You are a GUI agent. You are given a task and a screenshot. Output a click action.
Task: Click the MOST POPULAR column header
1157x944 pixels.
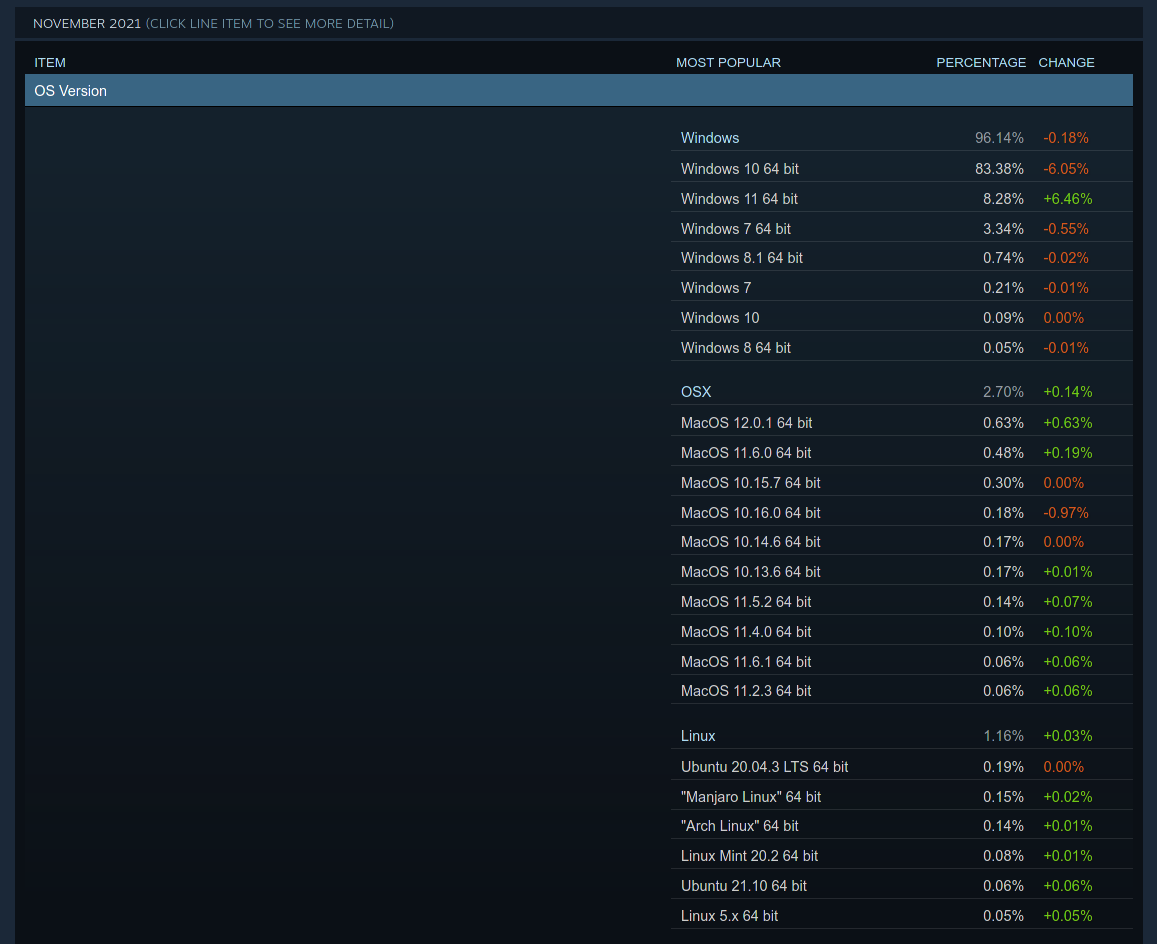[x=728, y=63]
